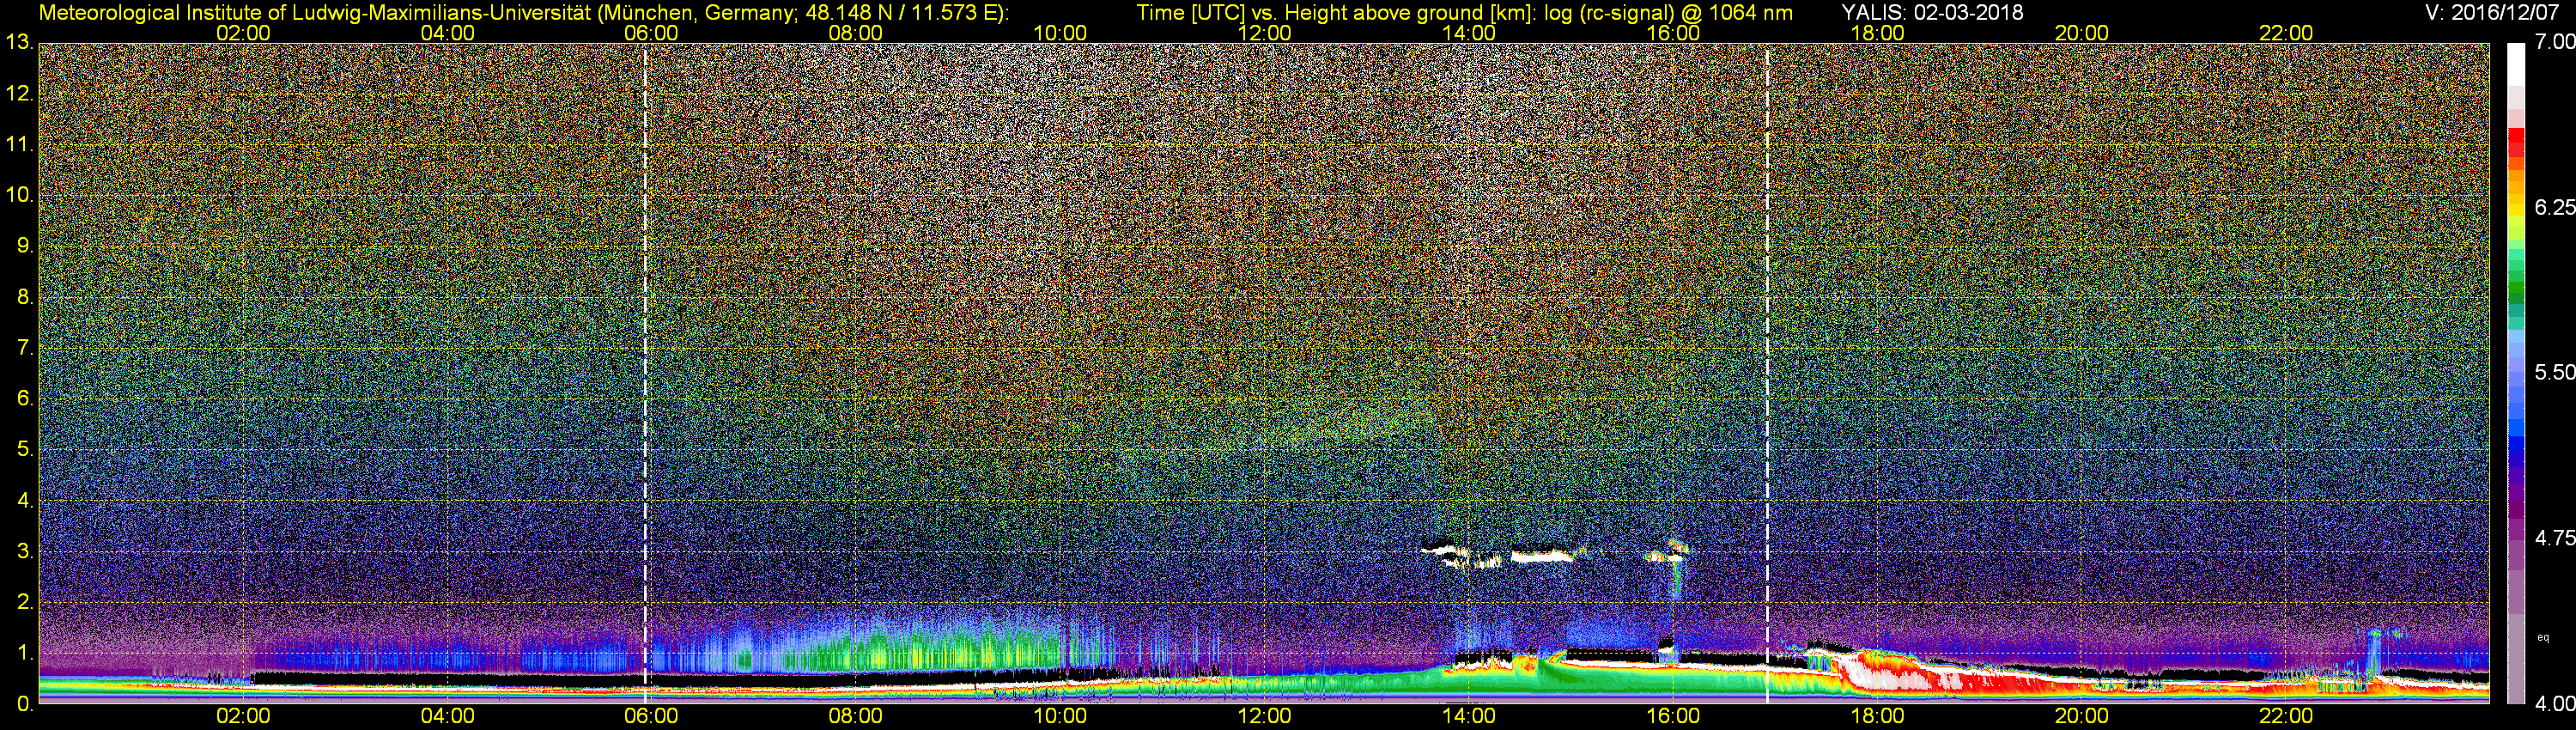Click the small 'eq' label beside the colorbar
The width and height of the screenshot is (2576, 730).
2544,637
